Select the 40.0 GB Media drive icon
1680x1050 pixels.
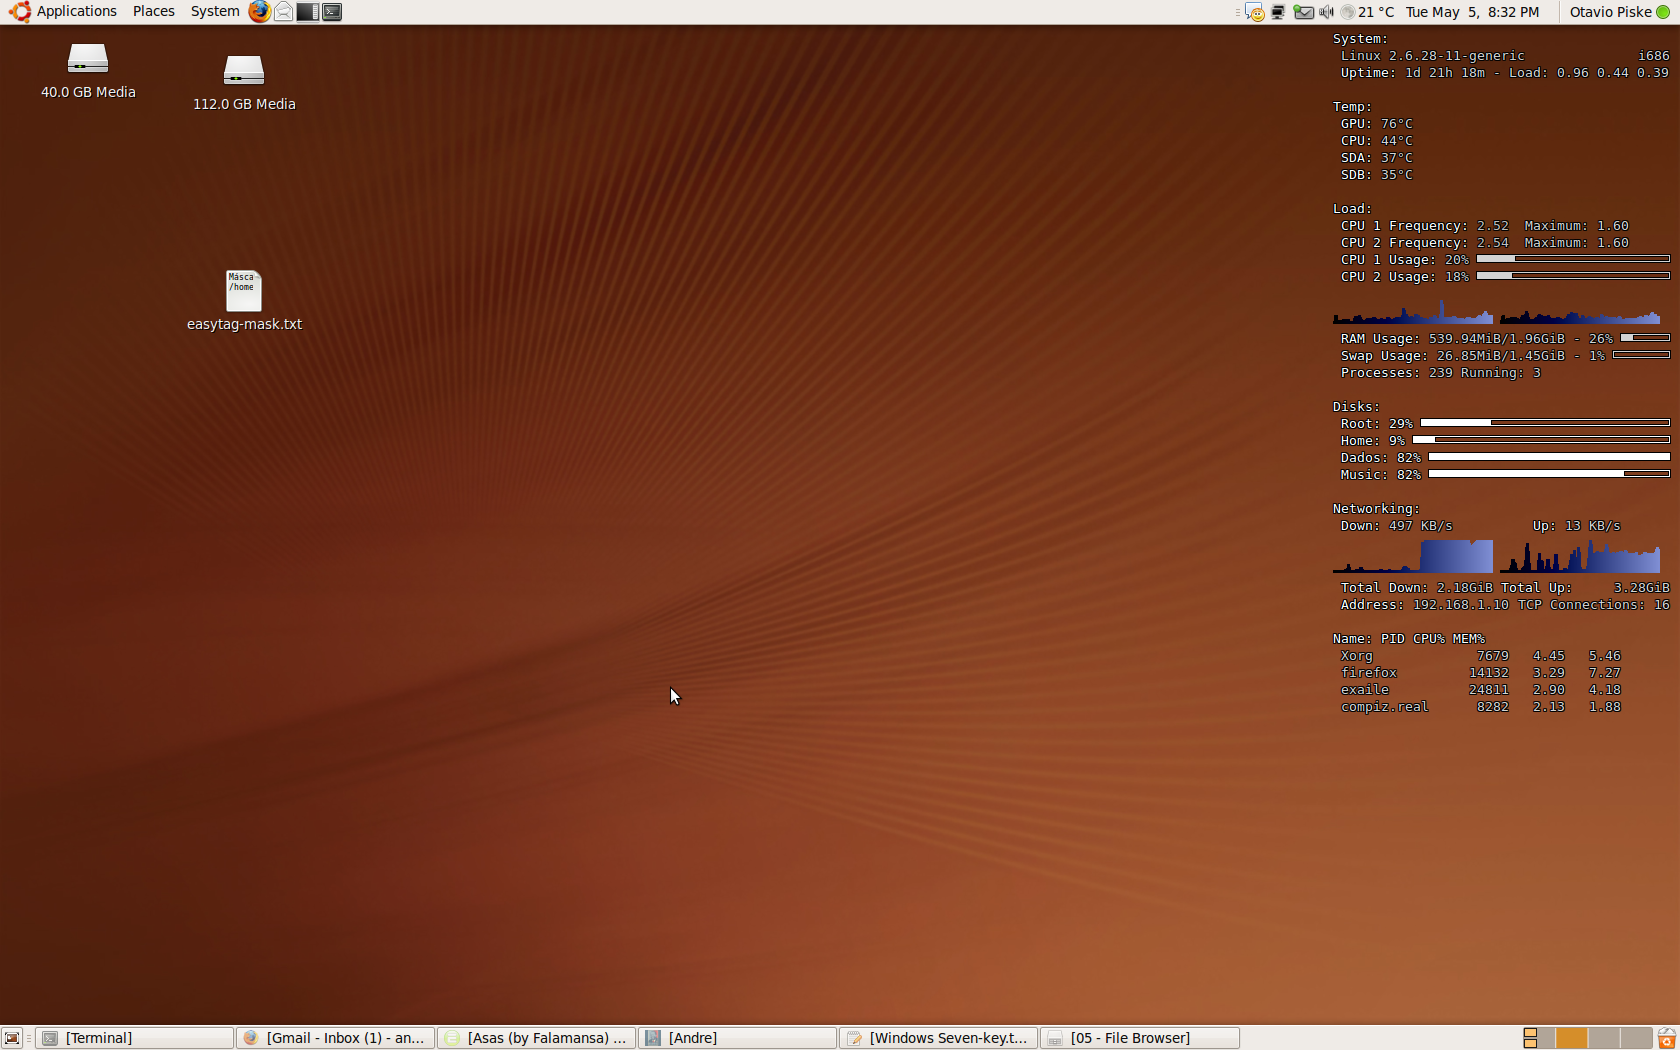coord(88,71)
